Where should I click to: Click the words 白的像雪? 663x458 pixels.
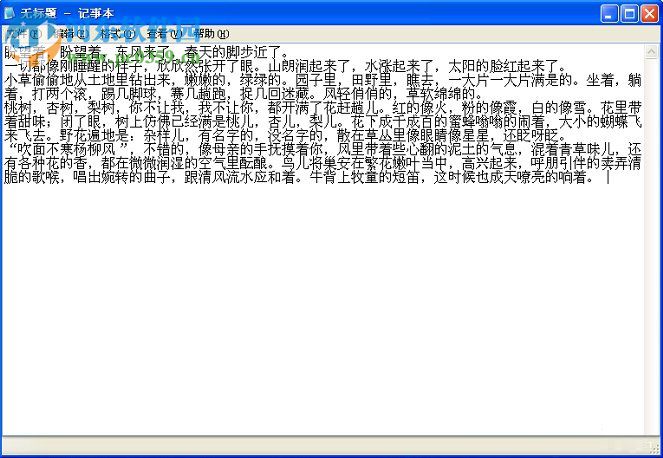559,108
